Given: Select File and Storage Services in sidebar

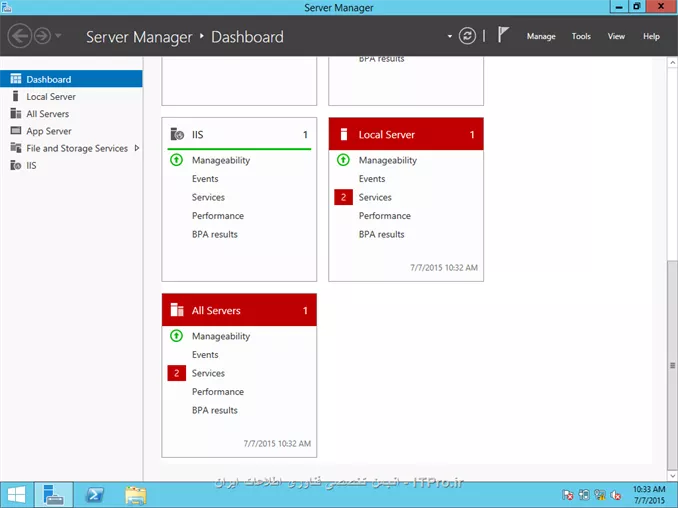Looking at the screenshot, I should [x=71, y=148].
